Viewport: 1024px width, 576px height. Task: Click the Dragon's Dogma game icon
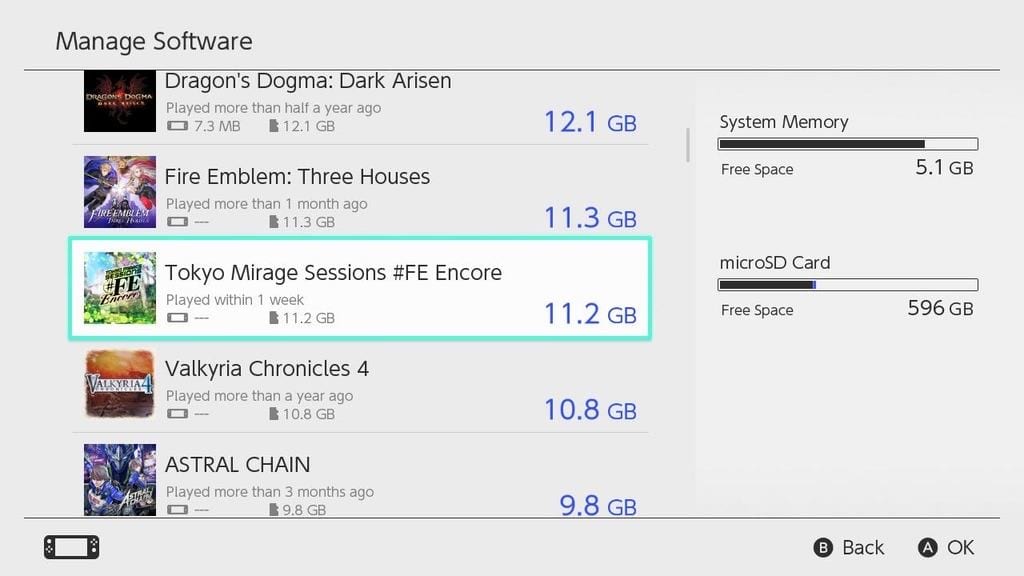coord(120,101)
